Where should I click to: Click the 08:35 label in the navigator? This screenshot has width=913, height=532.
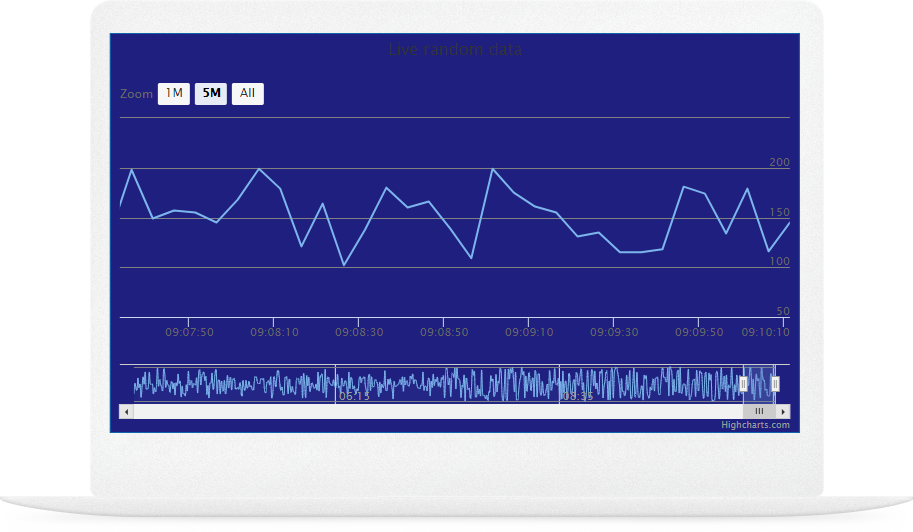(x=577, y=397)
